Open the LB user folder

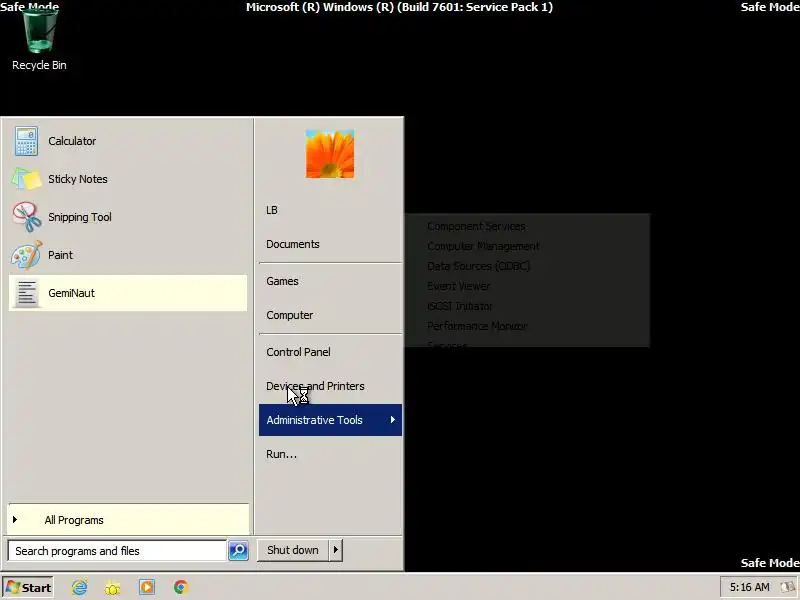click(x=330, y=210)
